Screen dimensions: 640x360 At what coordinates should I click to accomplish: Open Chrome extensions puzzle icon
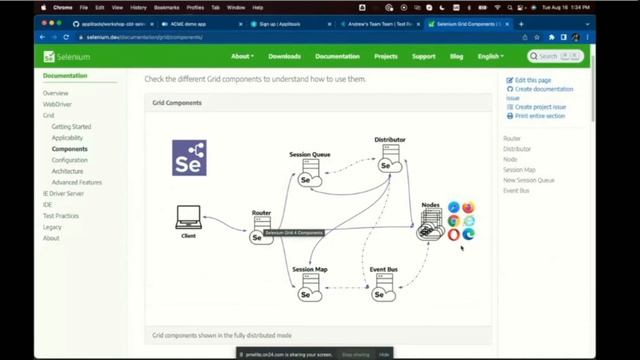click(551, 37)
